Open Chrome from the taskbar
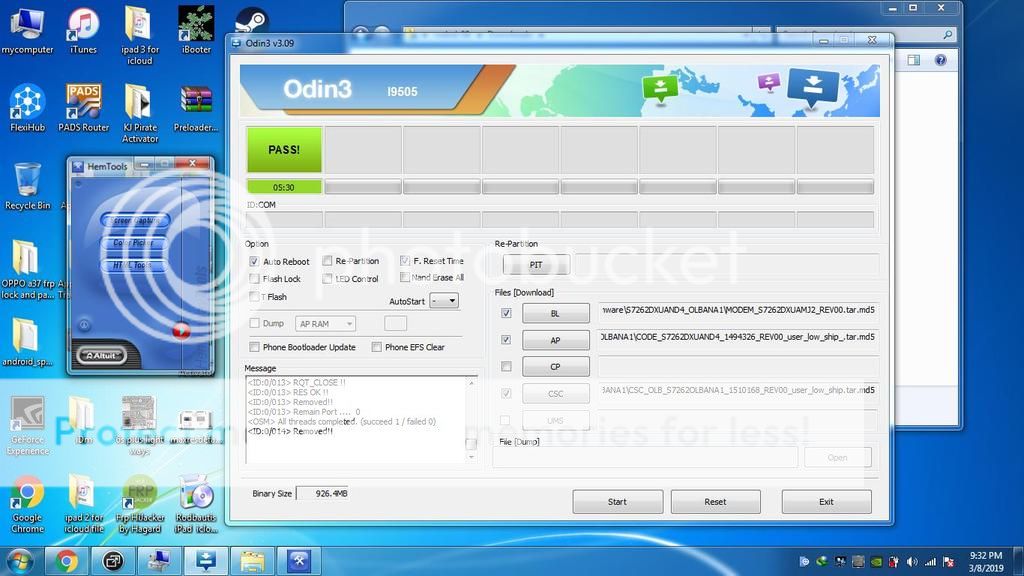The image size is (1024, 576). click(67, 561)
